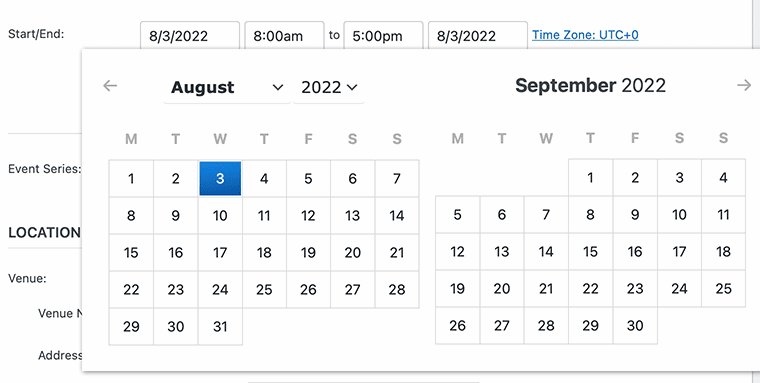Click the 8:00am start time field
The width and height of the screenshot is (760, 383).
click(285, 35)
